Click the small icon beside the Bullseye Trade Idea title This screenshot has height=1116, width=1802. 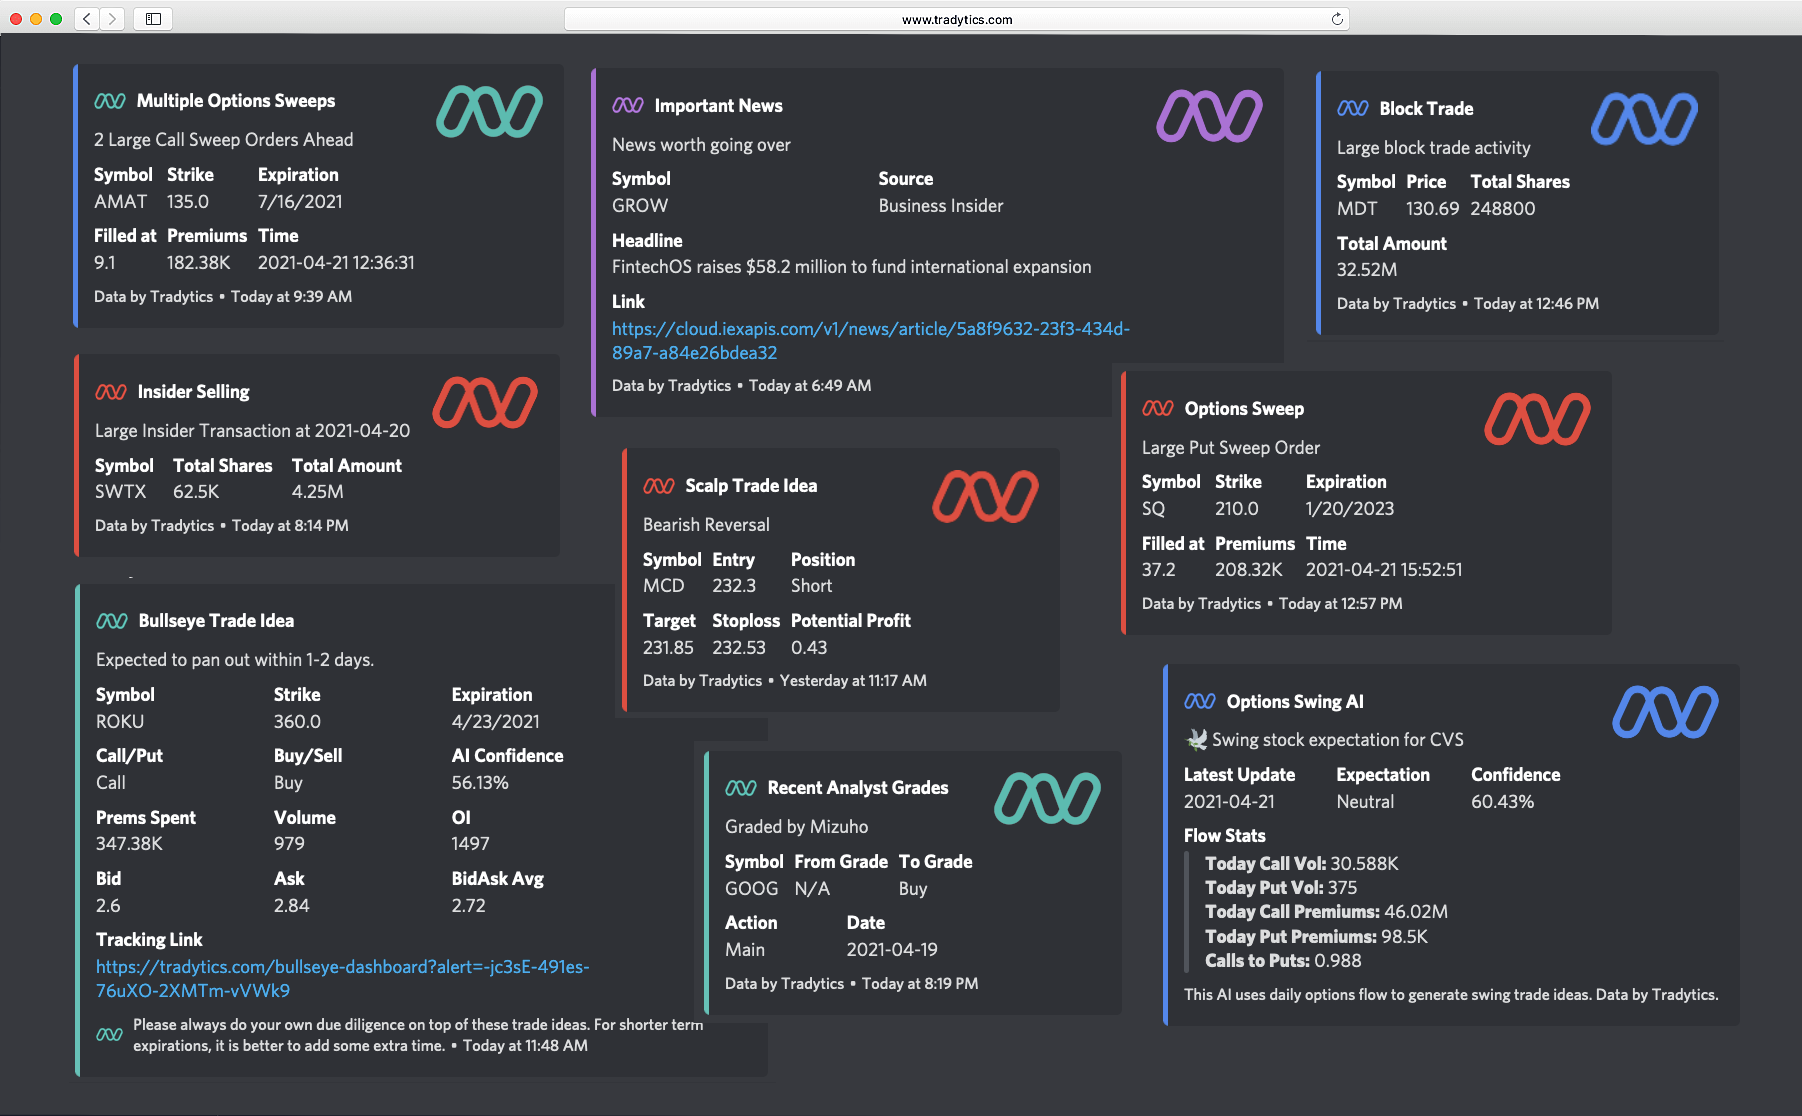pos(111,620)
